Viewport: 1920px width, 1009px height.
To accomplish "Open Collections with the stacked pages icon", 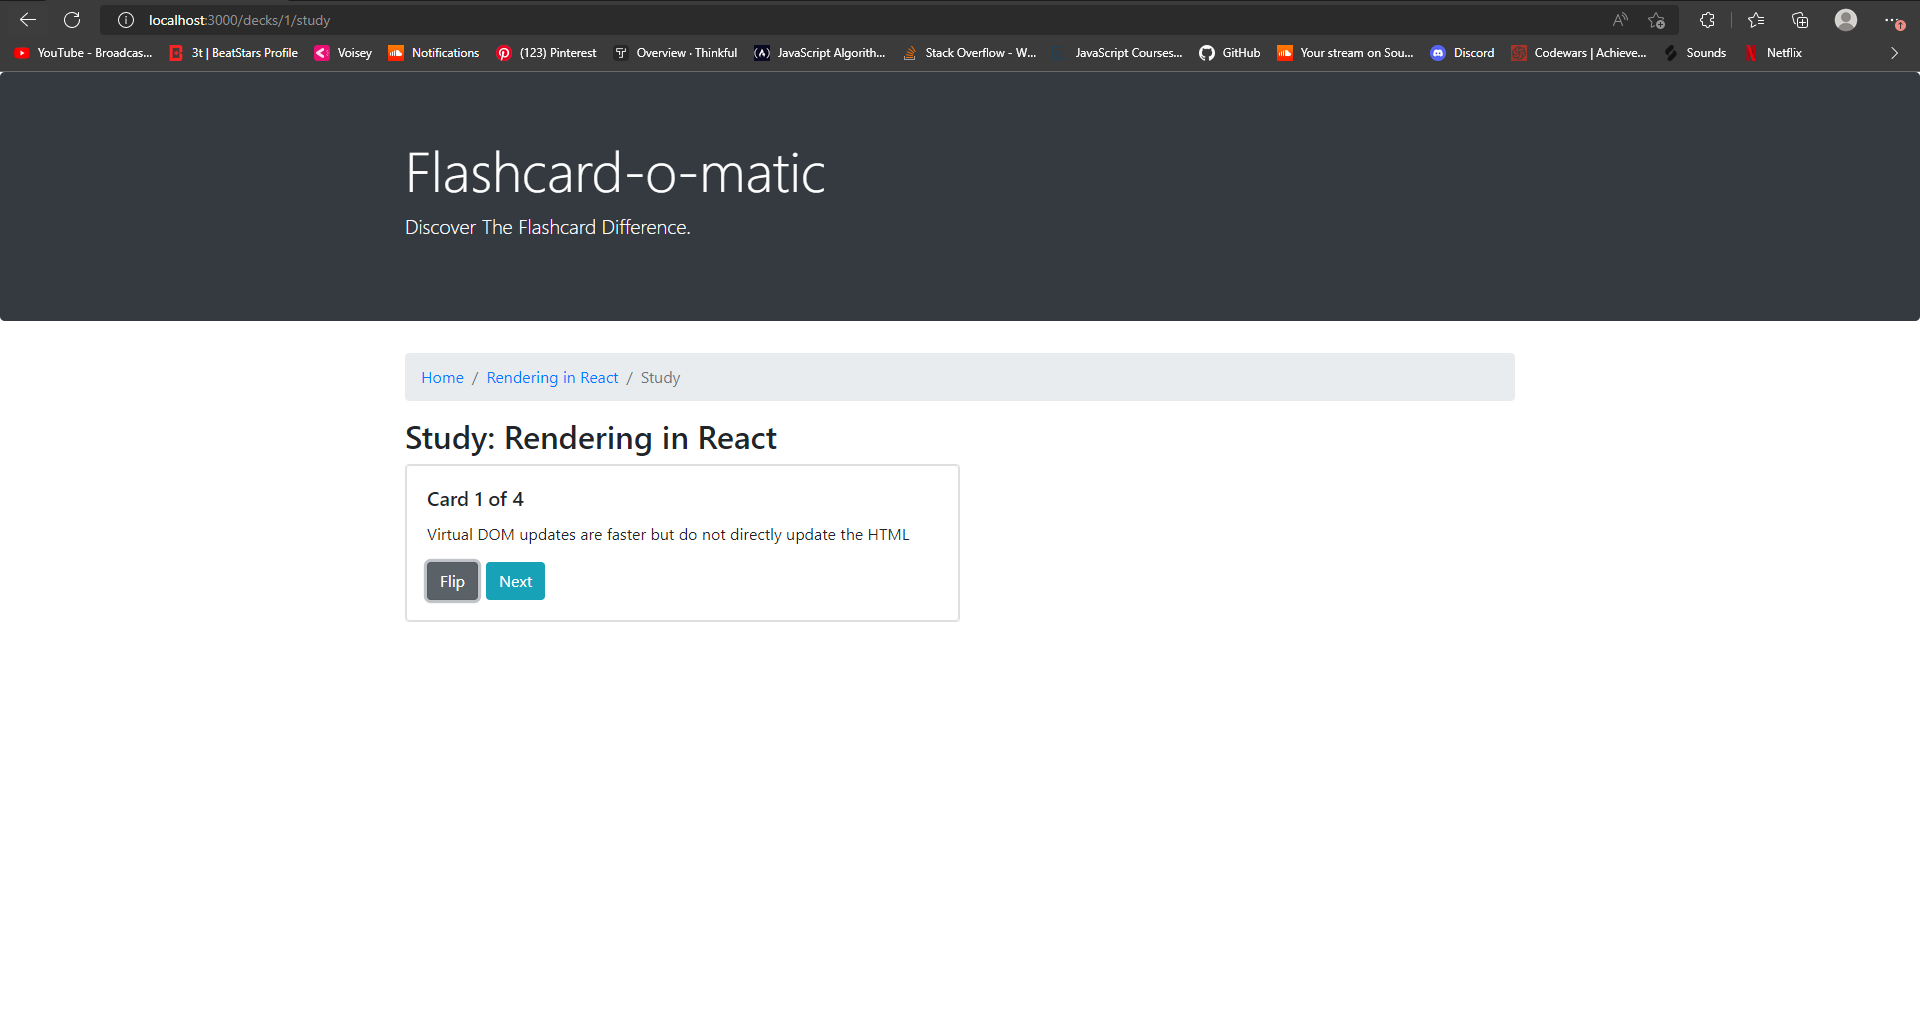I will 1801,20.
